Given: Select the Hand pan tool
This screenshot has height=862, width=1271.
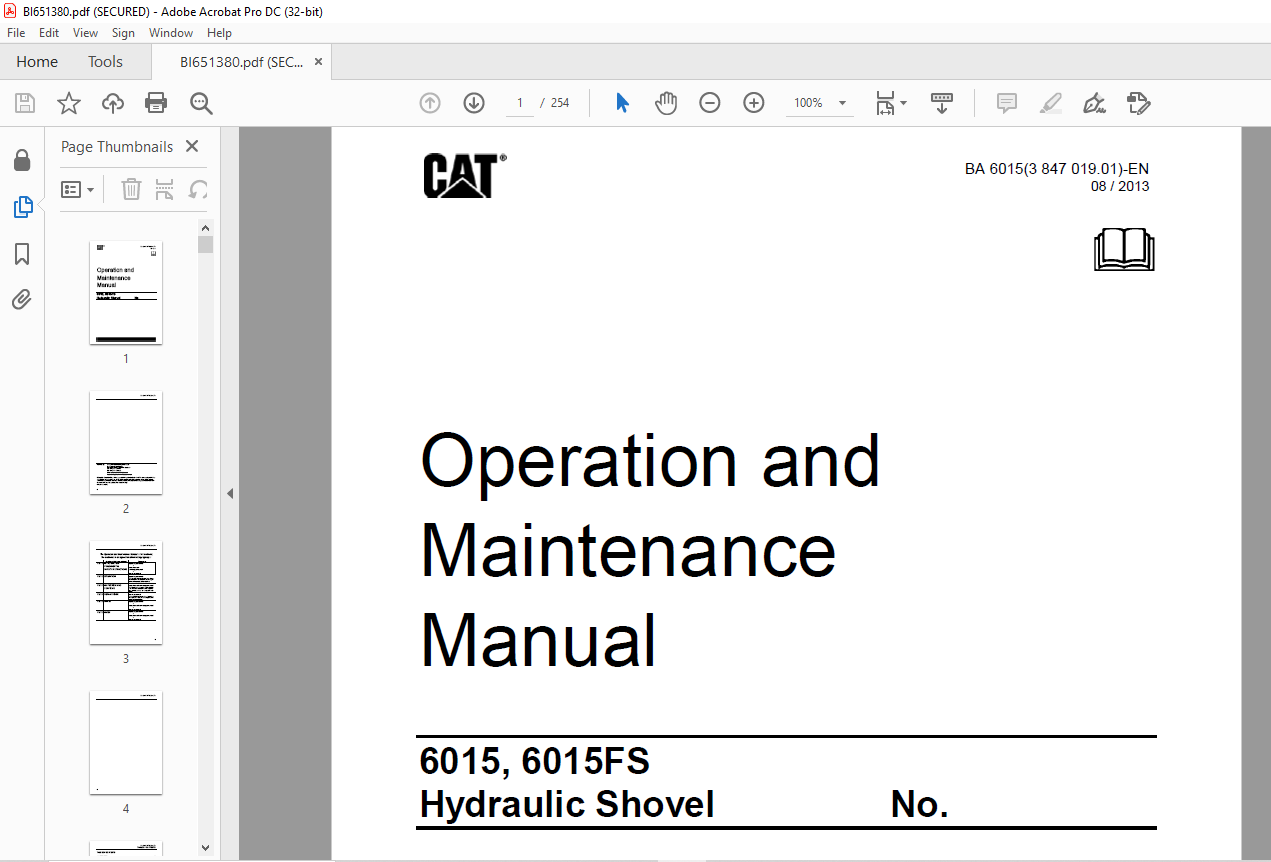Looking at the screenshot, I should click(x=666, y=103).
